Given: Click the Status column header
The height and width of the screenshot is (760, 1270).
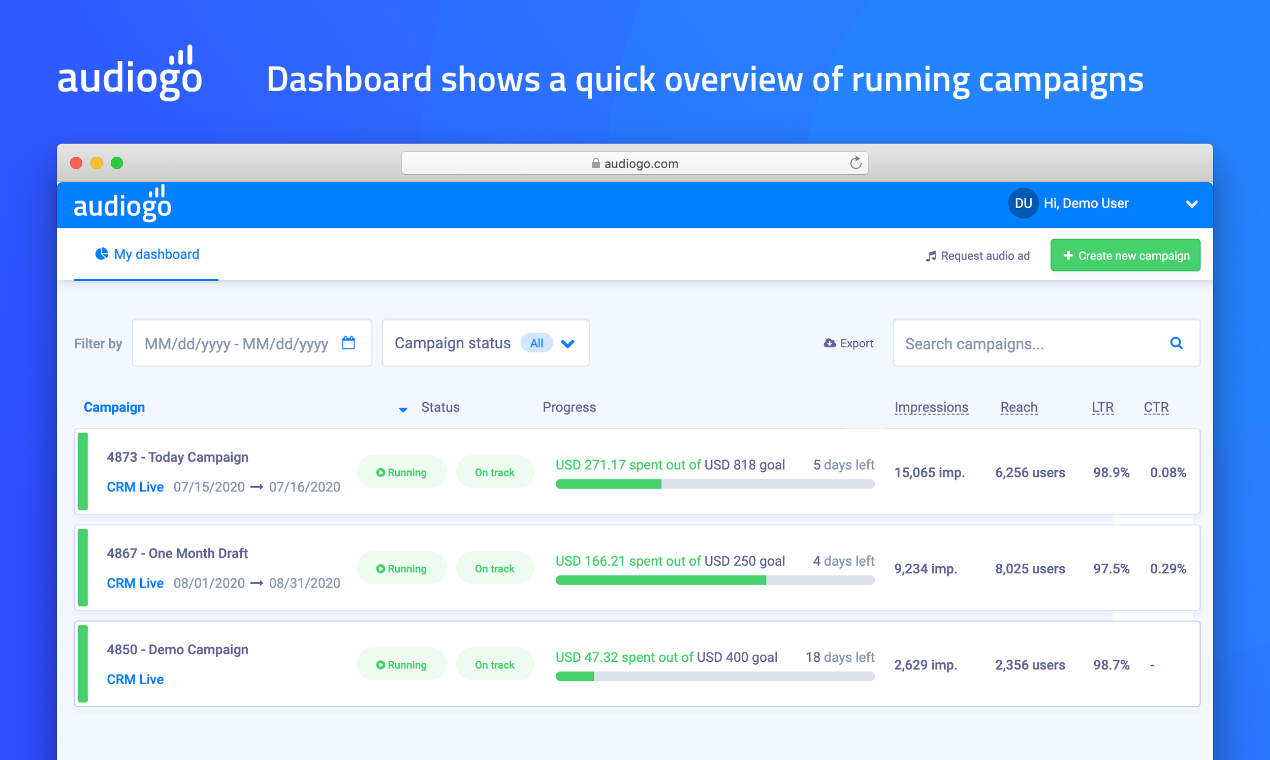Looking at the screenshot, I should (440, 407).
